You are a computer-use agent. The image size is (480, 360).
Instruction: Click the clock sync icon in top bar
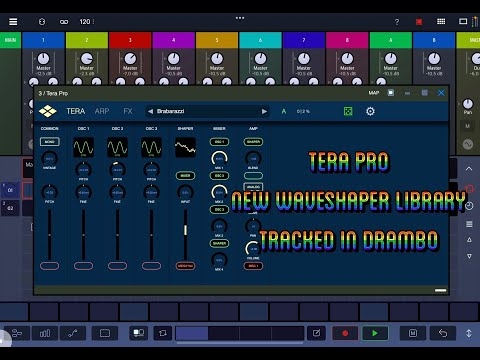42,22
